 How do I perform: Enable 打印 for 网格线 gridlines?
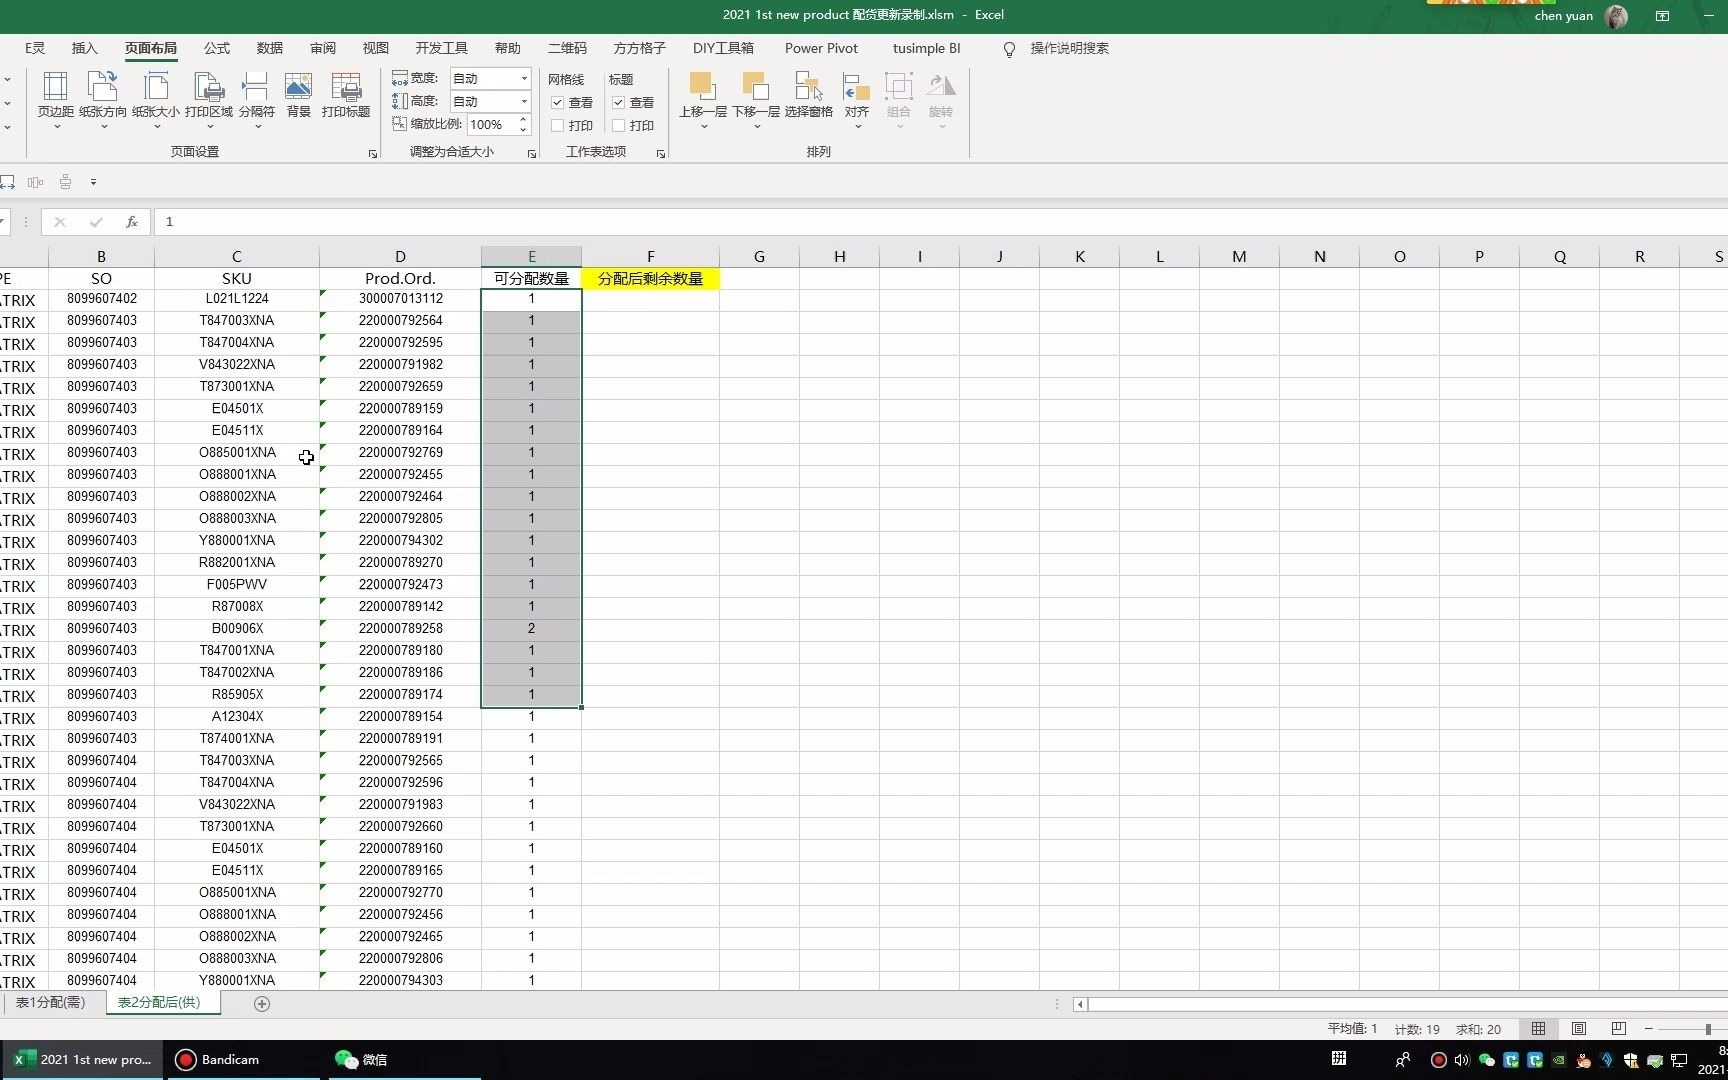(557, 125)
